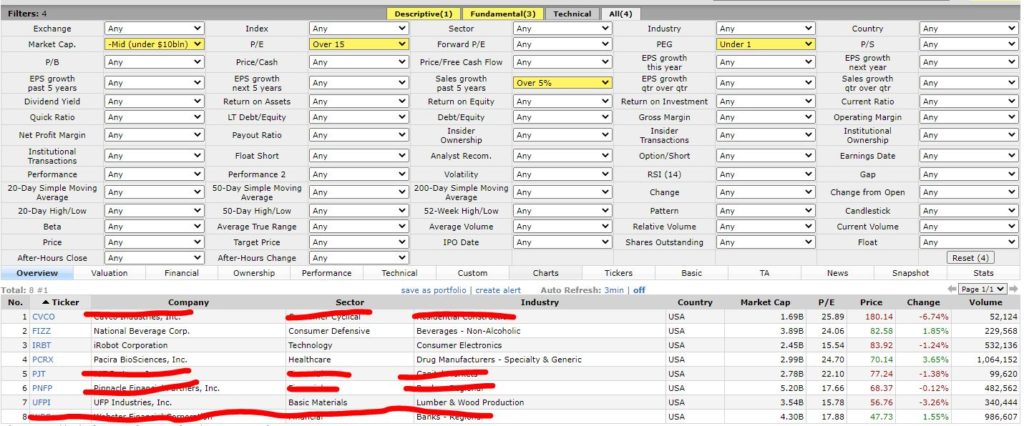1024x426 pixels.
Task: Open the FIZZ ticker link
Action: tap(41, 331)
